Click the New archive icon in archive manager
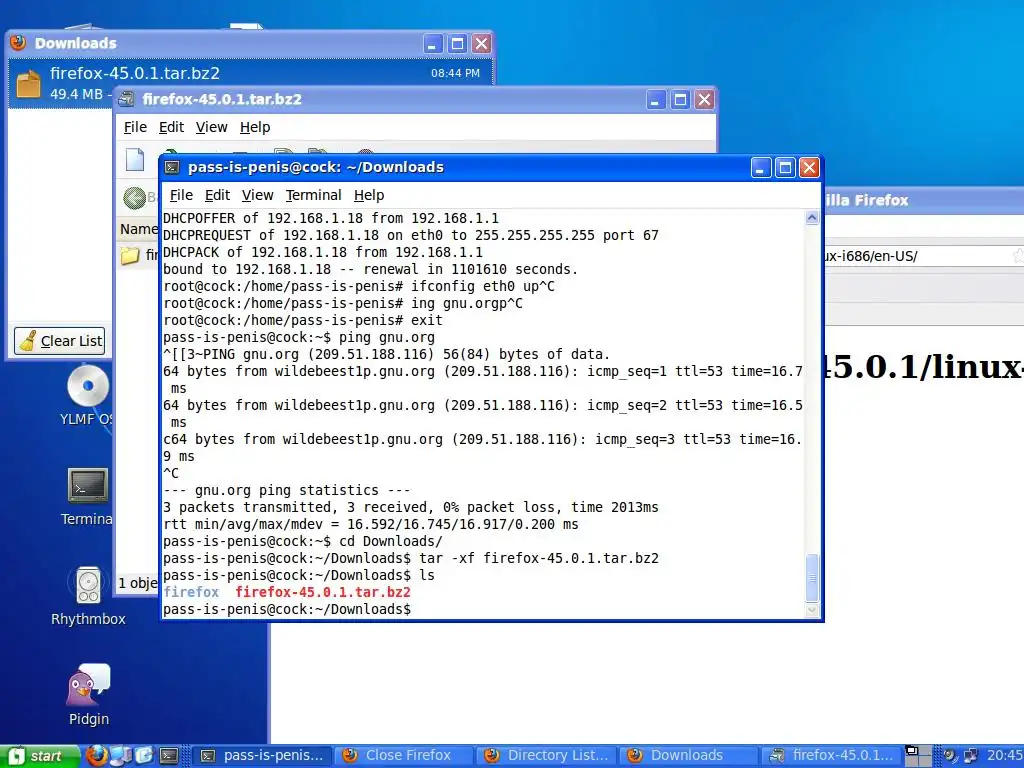The width and height of the screenshot is (1024, 768). coord(135,159)
